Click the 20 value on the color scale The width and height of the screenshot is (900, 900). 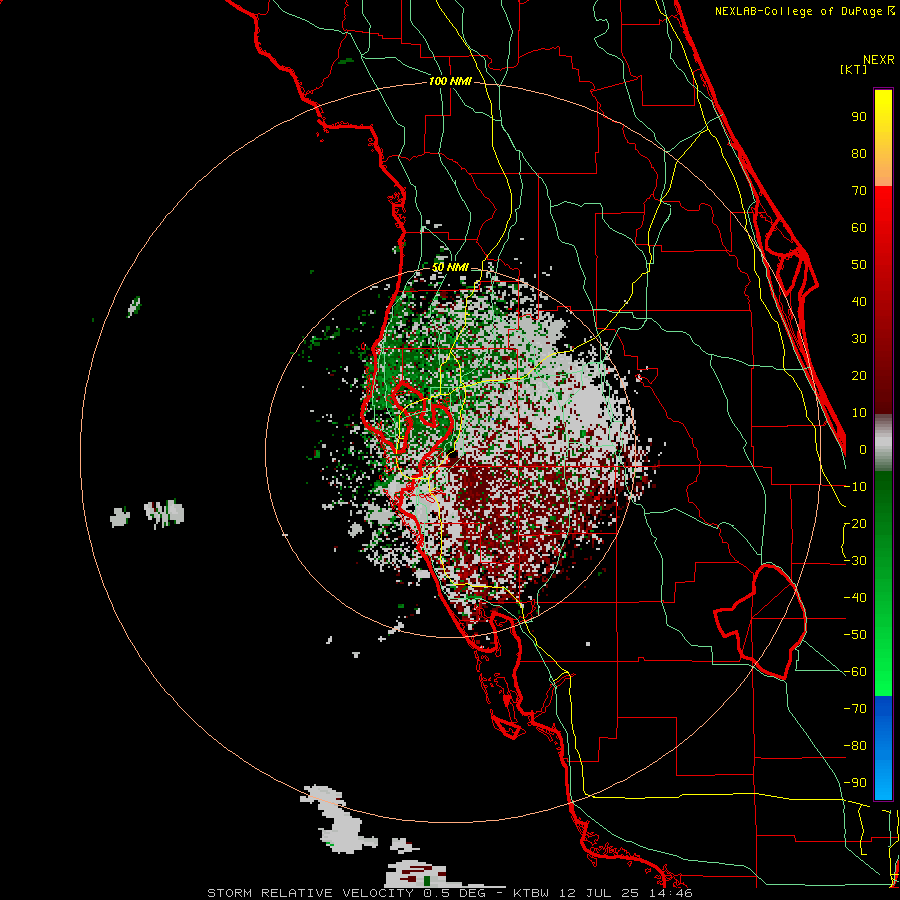click(x=859, y=376)
